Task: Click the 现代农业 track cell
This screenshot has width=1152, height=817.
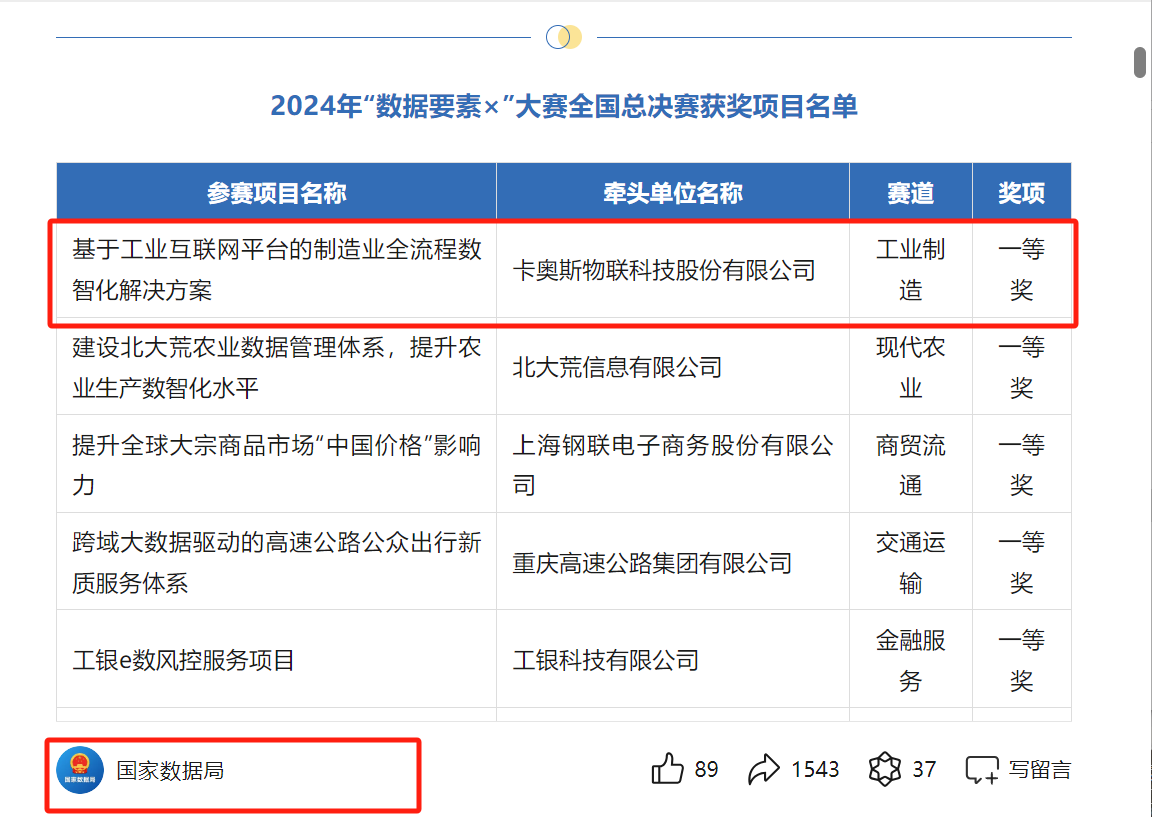Action: tap(911, 367)
